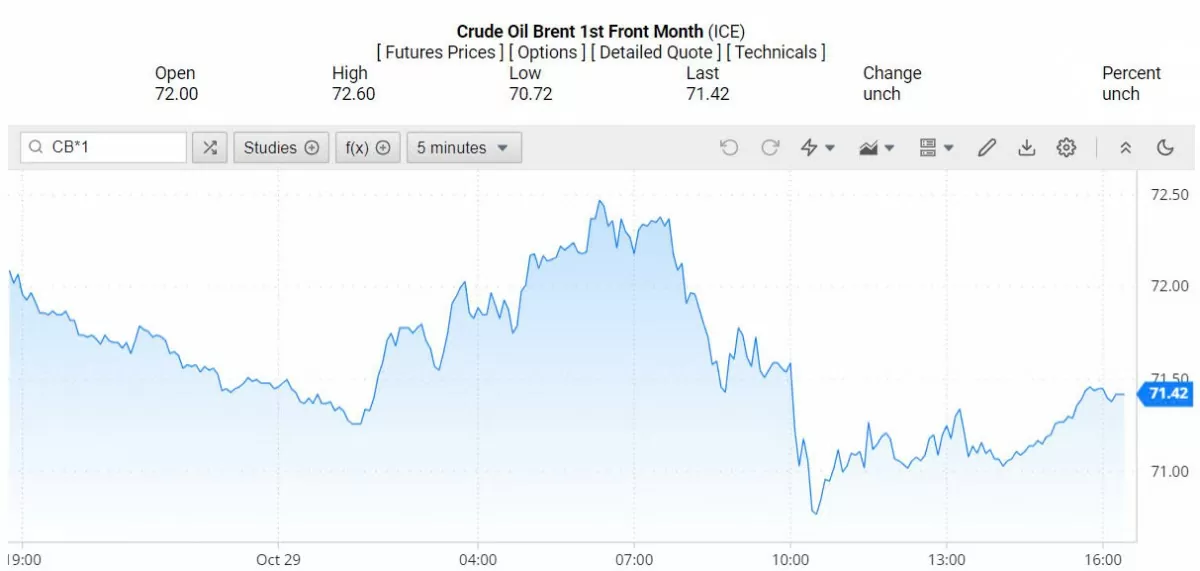1200x571 pixels.
Task: Click the f(x) expressions button
Action: (x=368, y=148)
